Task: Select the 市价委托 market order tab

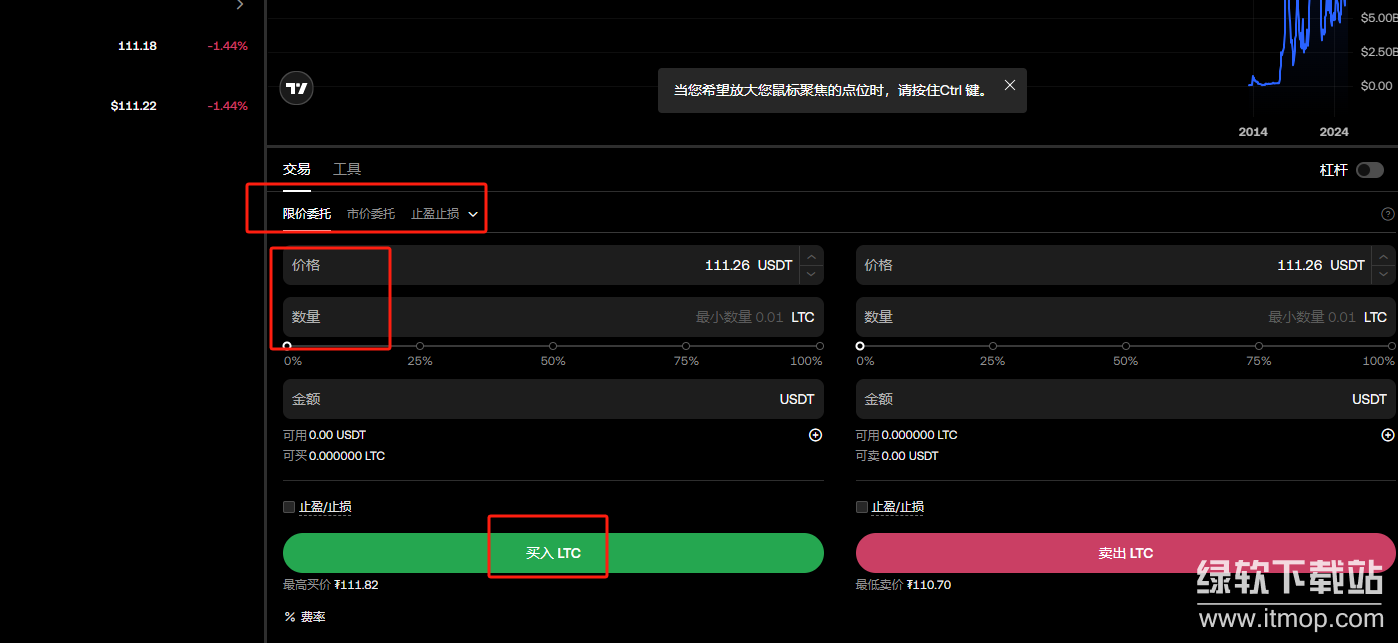Action: tap(371, 214)
